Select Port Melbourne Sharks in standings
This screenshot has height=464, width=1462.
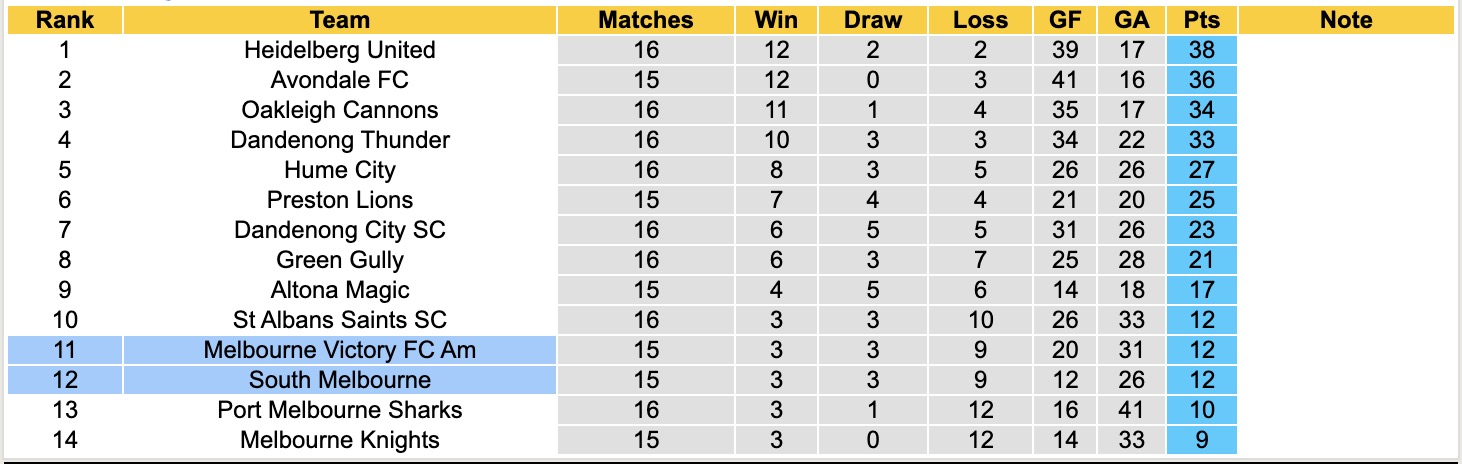pyautogui.click(x=340, y=410)
